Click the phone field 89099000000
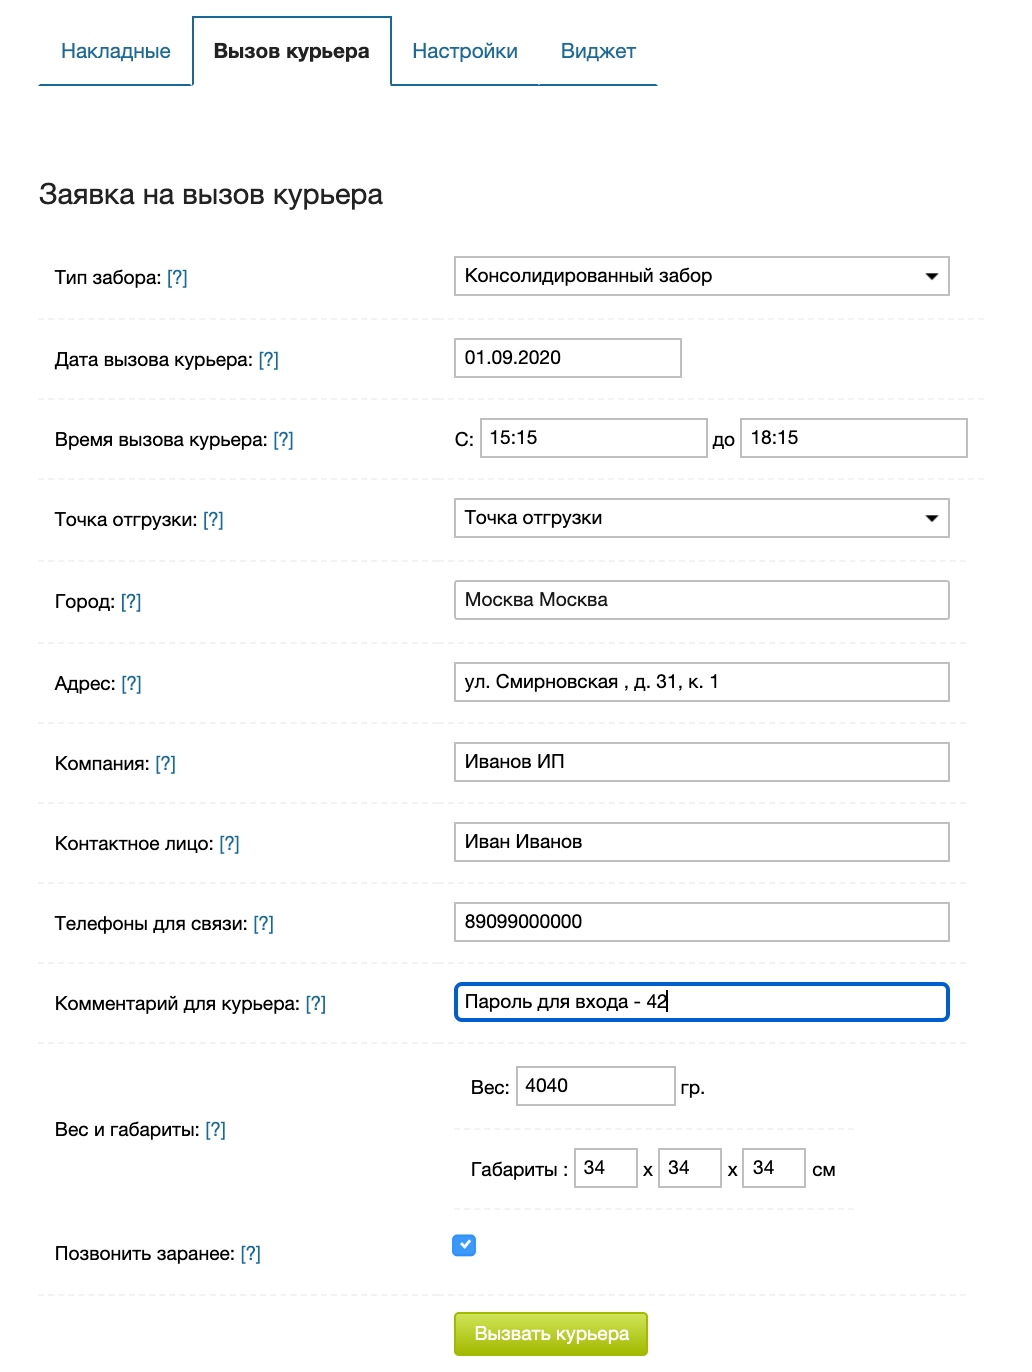 point(701,922)
